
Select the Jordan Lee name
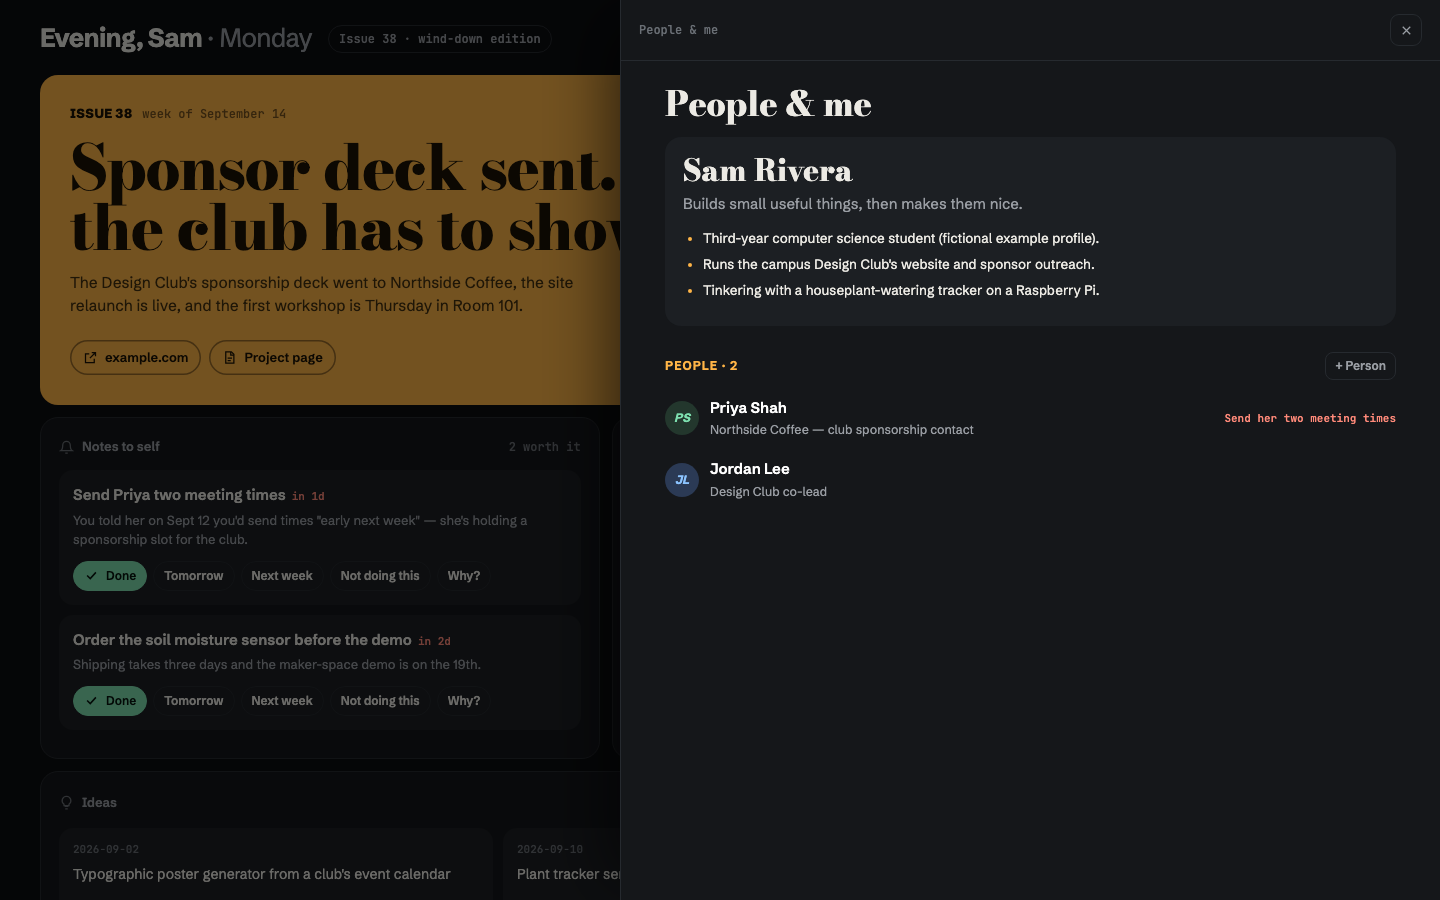pos(749,469)
